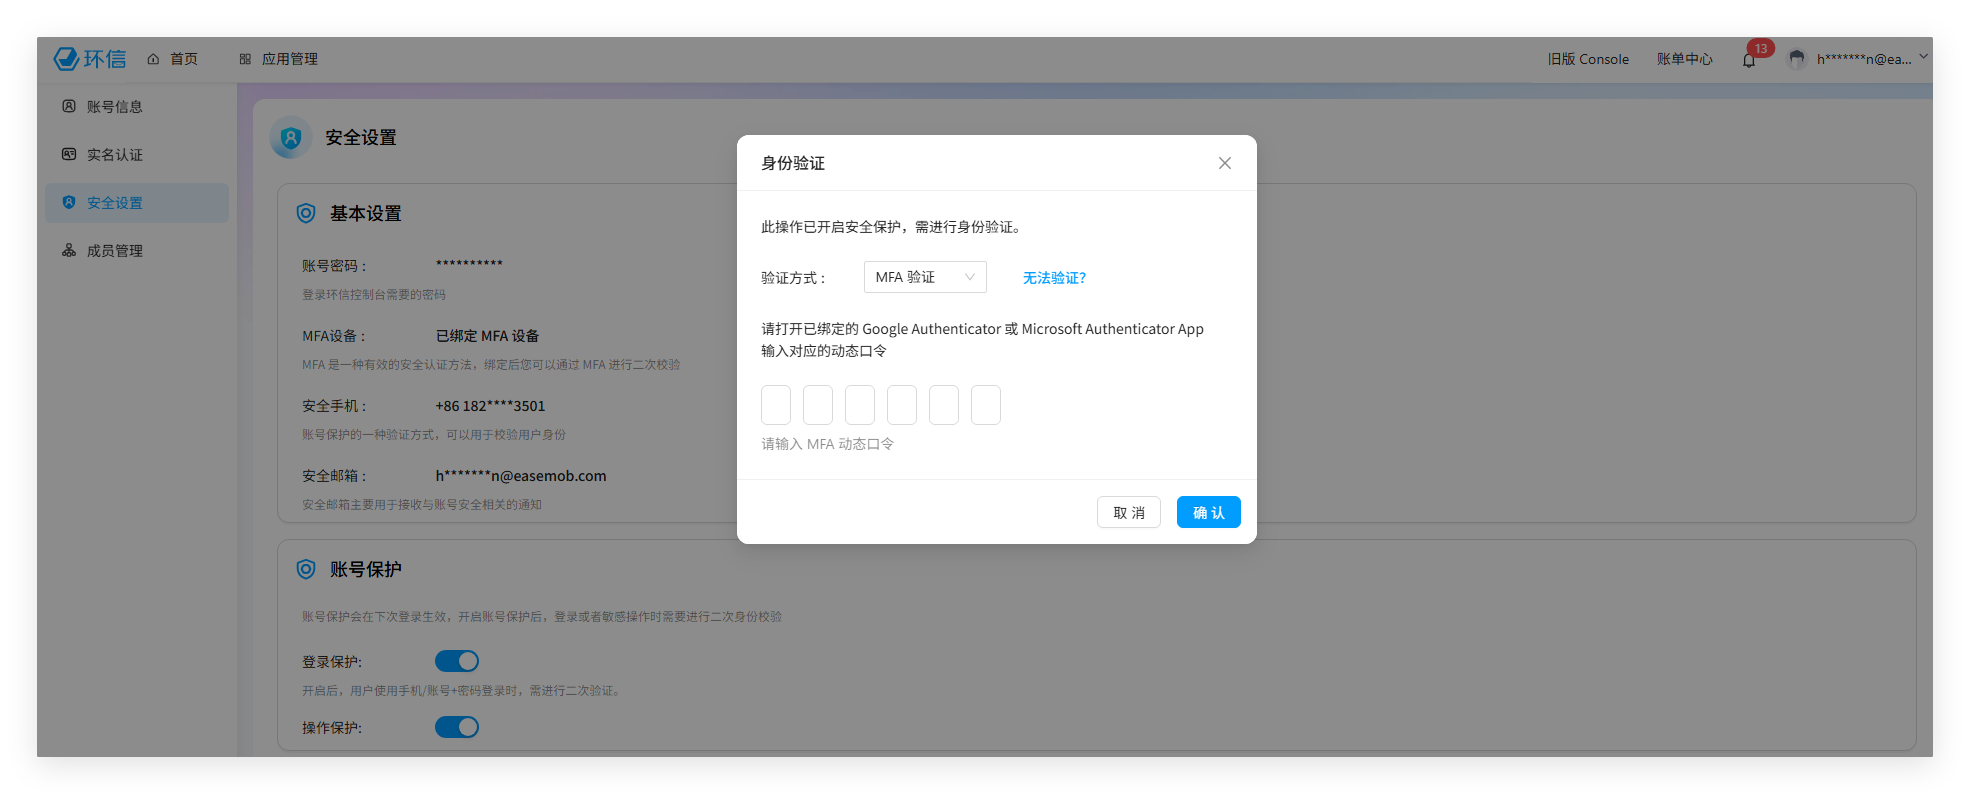Select 账号信息 in the sidebar
The width and height of the screenshot is (1970, 794).
pyautogui.click(x=114, y=107)
